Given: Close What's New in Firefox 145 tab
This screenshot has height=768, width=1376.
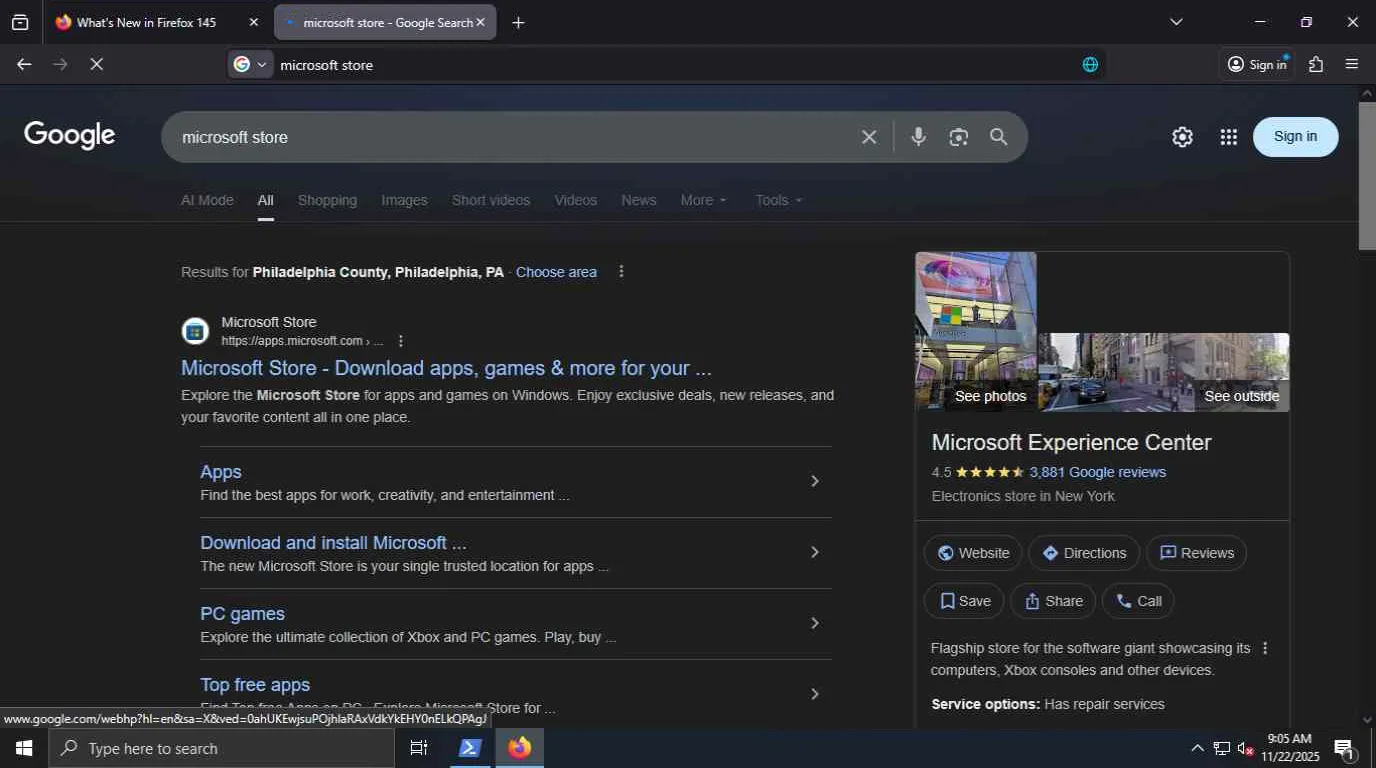Looking at the screenshot, I should (253, 22).
